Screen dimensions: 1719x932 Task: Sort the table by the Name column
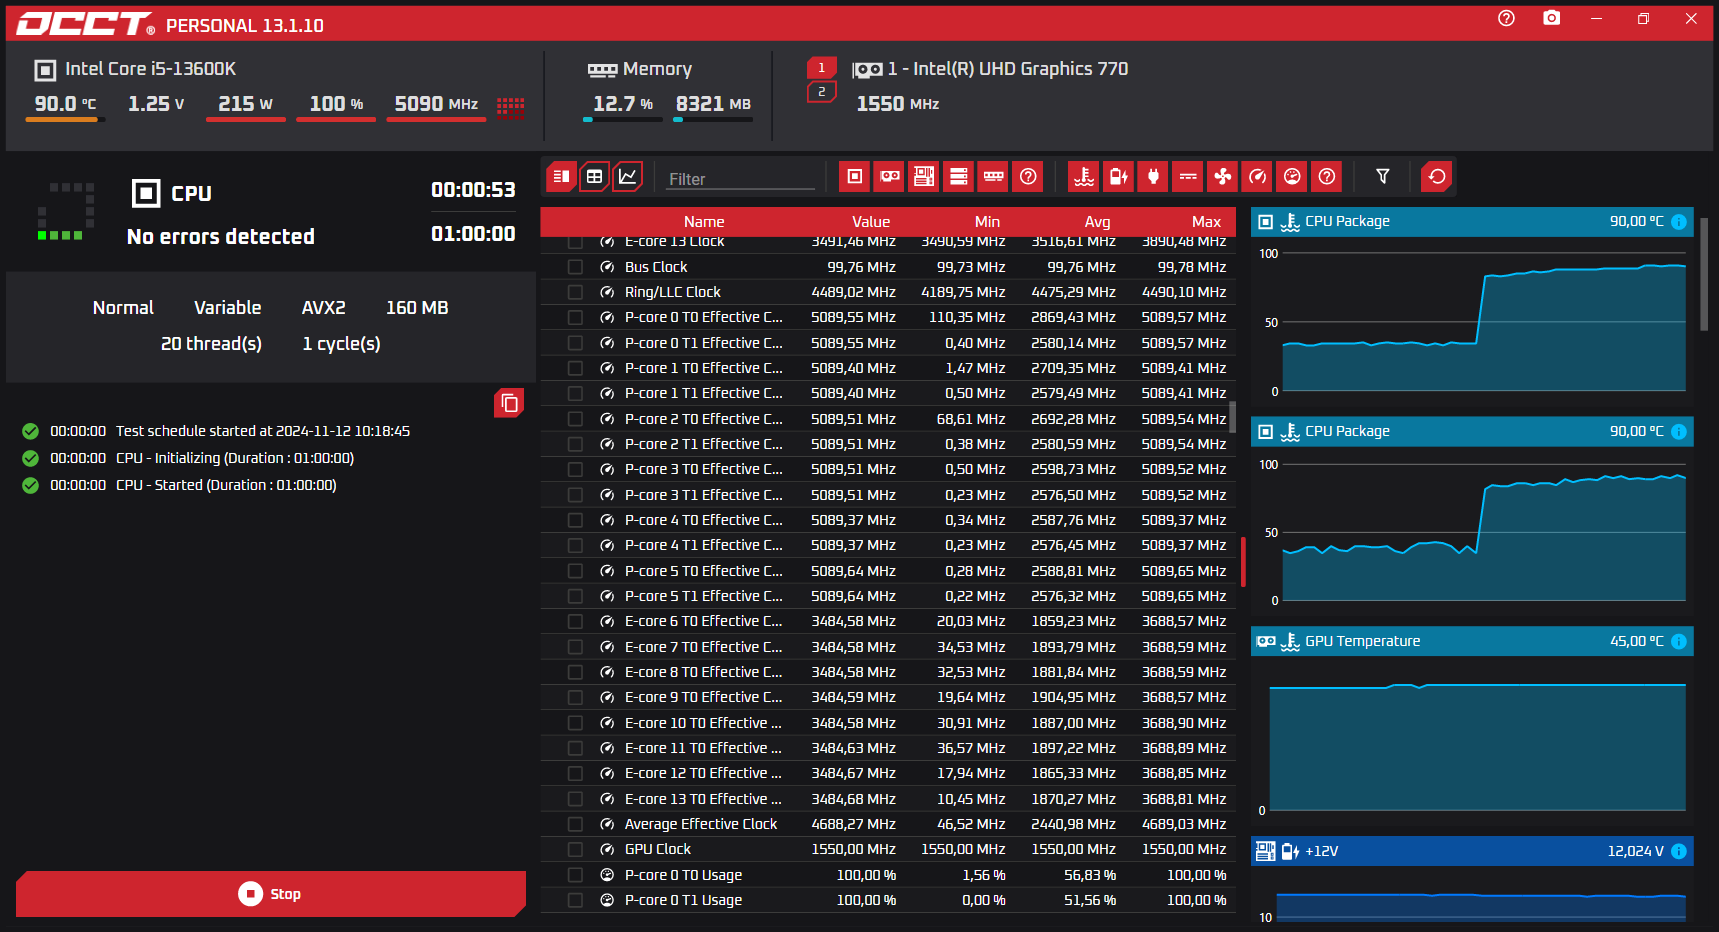[704, 222]
